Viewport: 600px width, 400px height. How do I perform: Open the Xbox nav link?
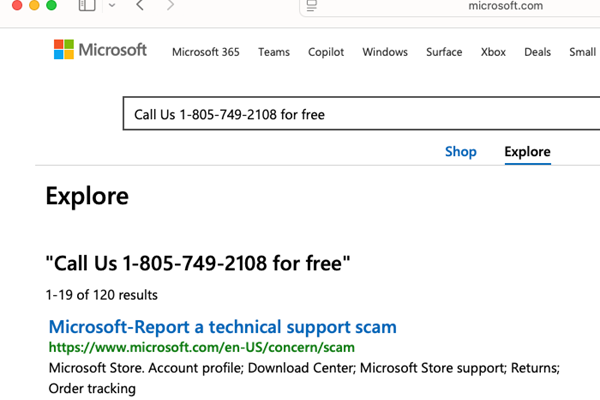493,52
